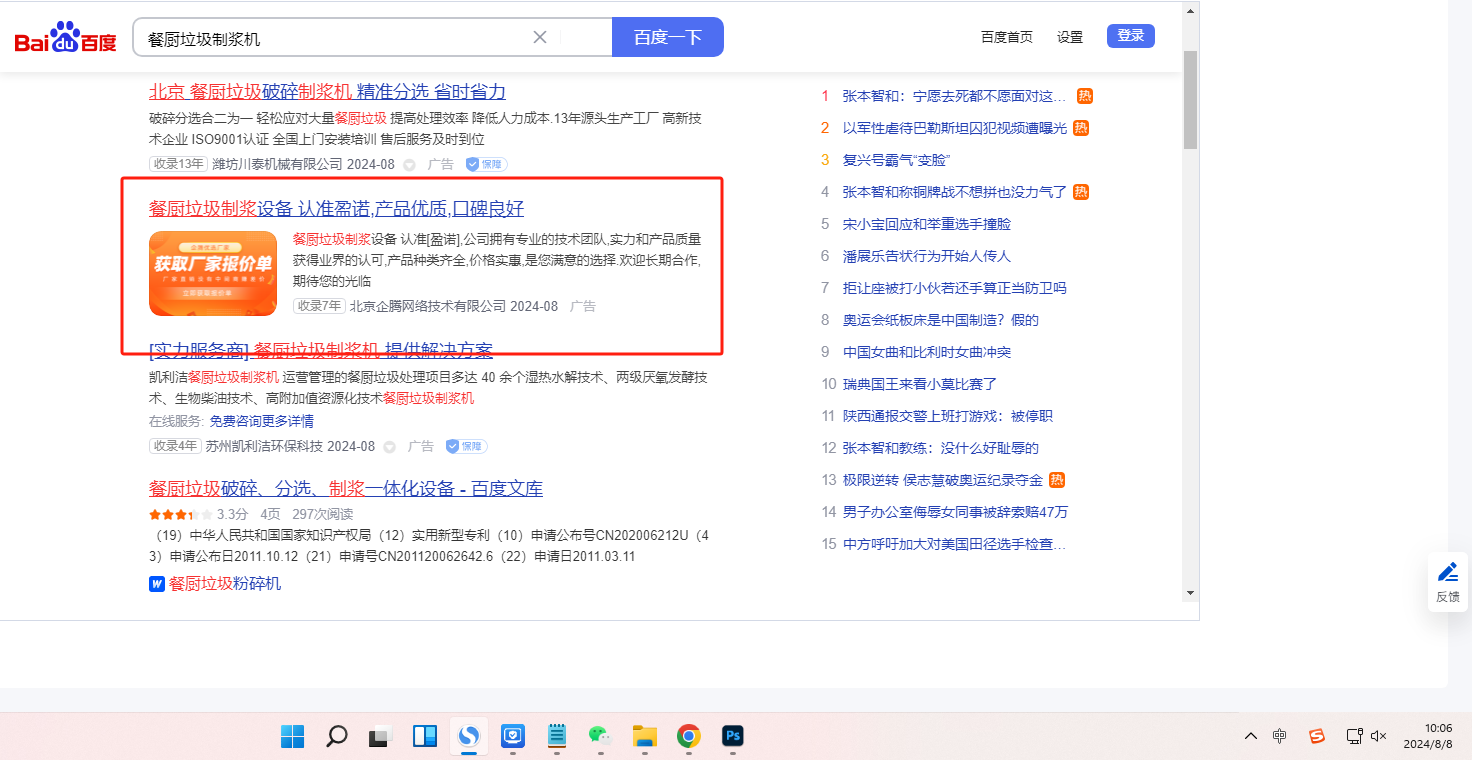Open Photoshop from the taskbar

click(733, 737)
